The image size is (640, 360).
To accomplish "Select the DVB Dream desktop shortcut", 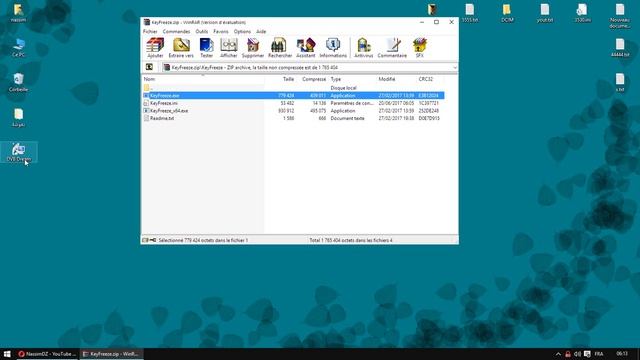I will tap(18, 152).
